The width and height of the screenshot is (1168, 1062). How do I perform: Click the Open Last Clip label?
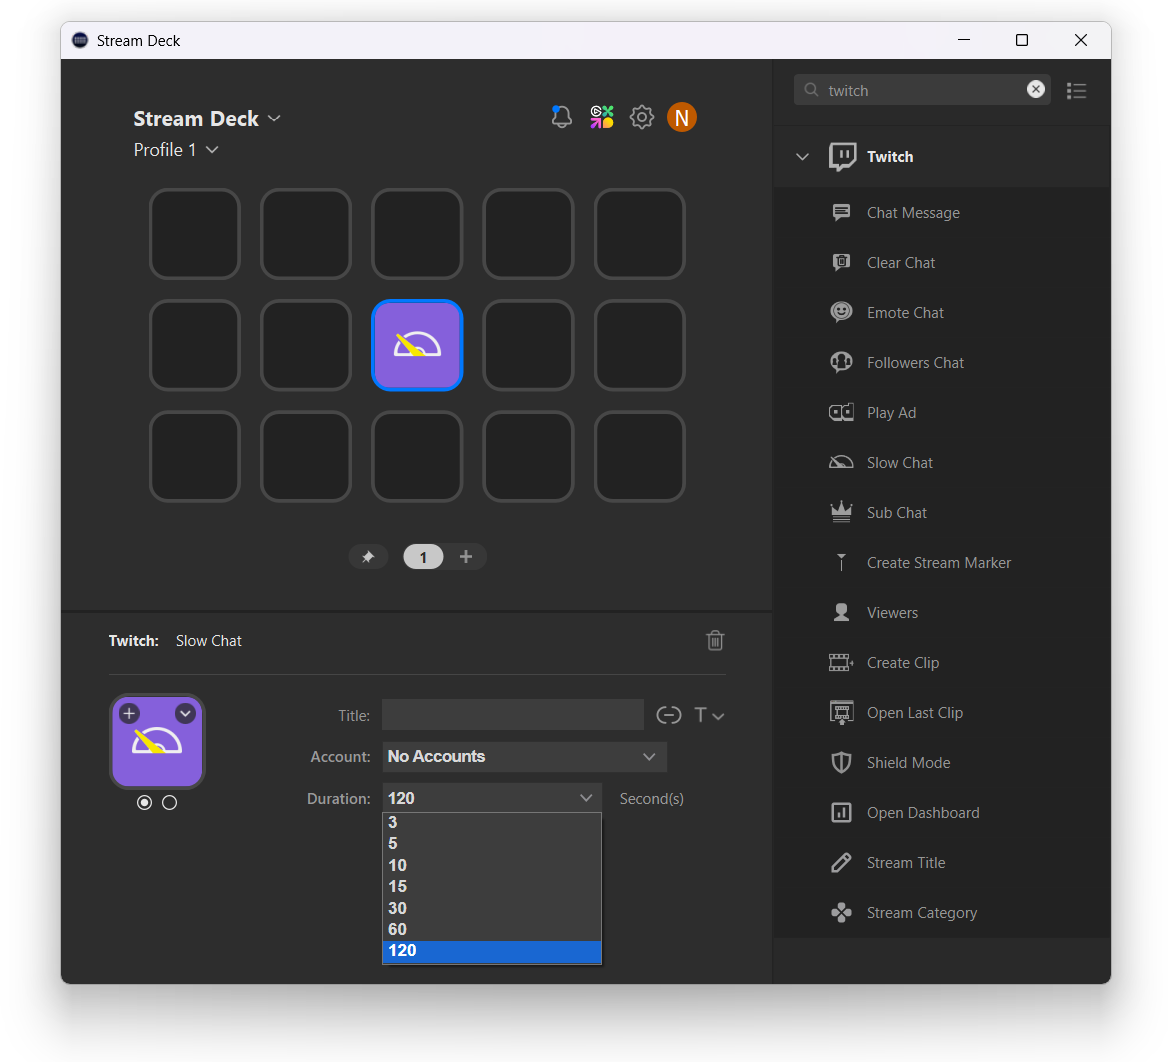915,713
